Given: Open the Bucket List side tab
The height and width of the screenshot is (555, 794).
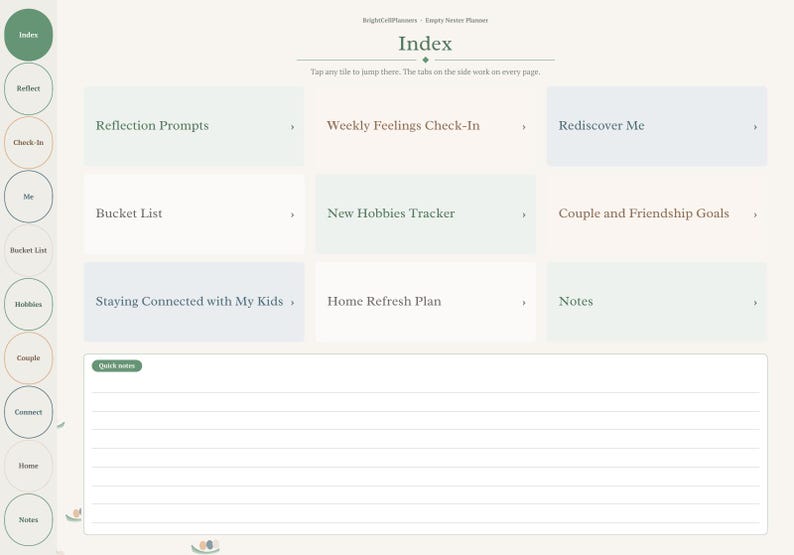Looking at the screenshot, I should click(x=28, y=250).
